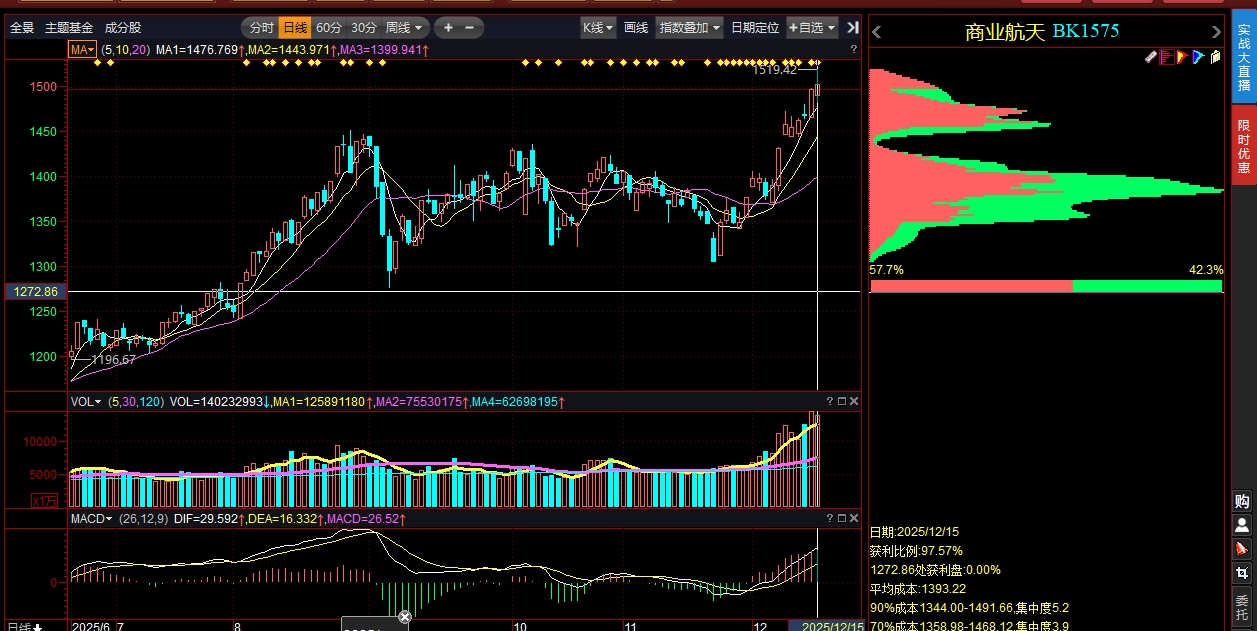The image size is (1257, 631).
Task: Click the 日期定位 button
Action: pyautogui.click(x=755, y=28)
